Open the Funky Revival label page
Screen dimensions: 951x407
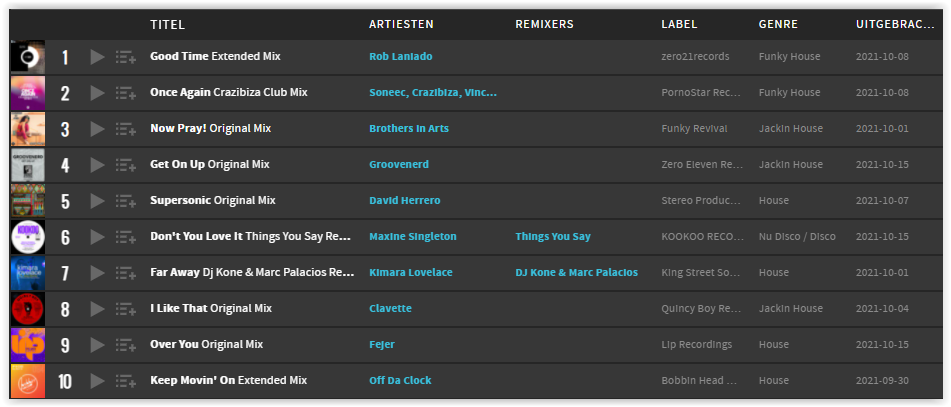pos(694,129)
